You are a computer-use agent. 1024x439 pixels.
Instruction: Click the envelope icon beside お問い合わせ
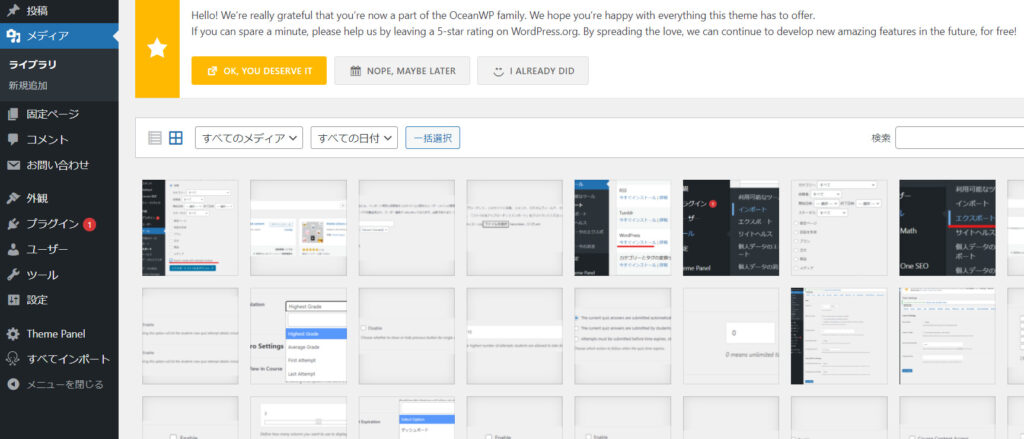[x=13, y=165]
